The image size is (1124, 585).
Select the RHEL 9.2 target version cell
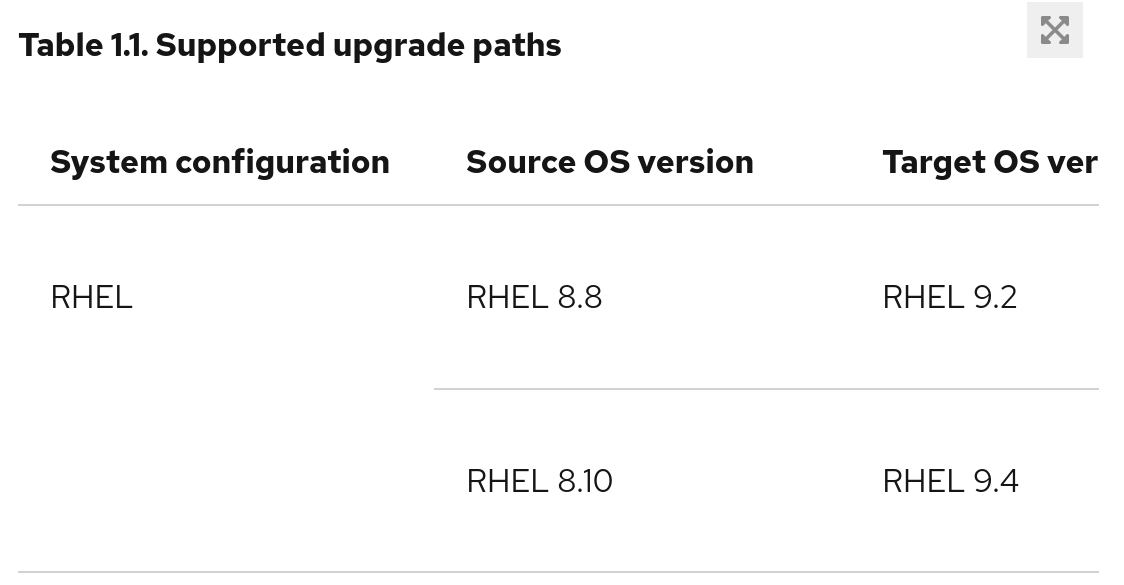coord(949,298)
